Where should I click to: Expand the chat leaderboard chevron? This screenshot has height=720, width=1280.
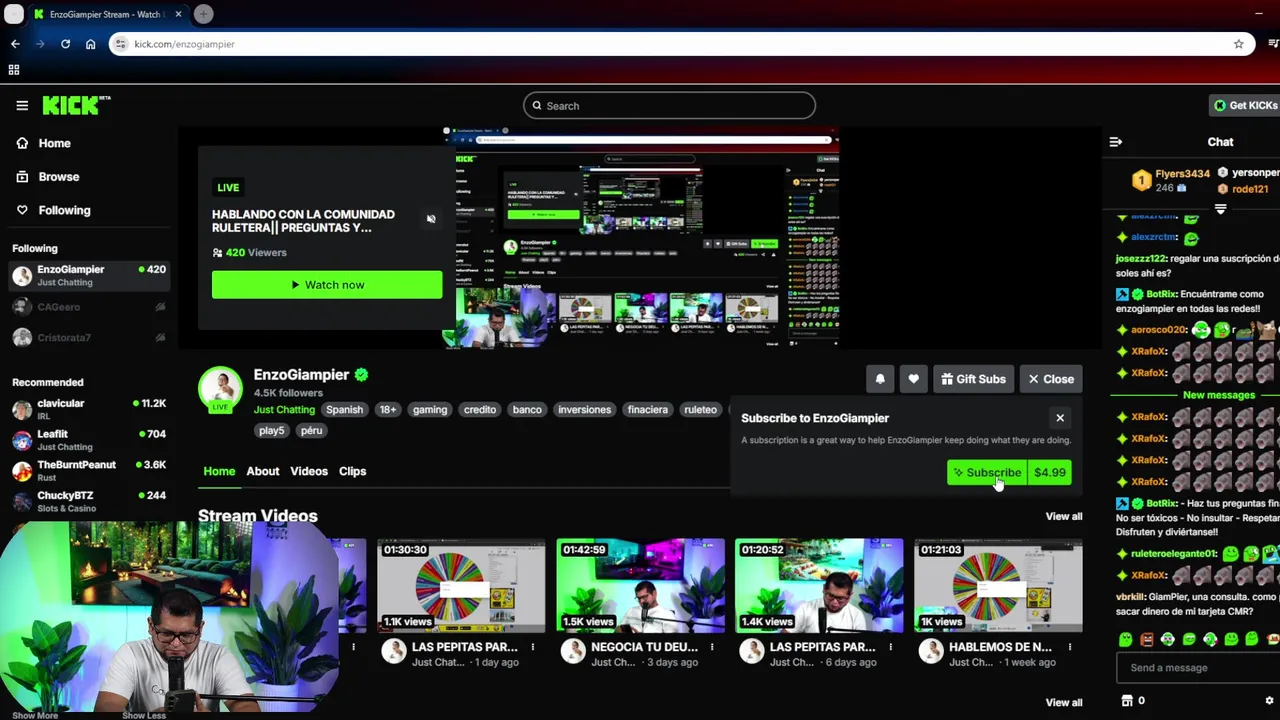[x=1220, y=209]
